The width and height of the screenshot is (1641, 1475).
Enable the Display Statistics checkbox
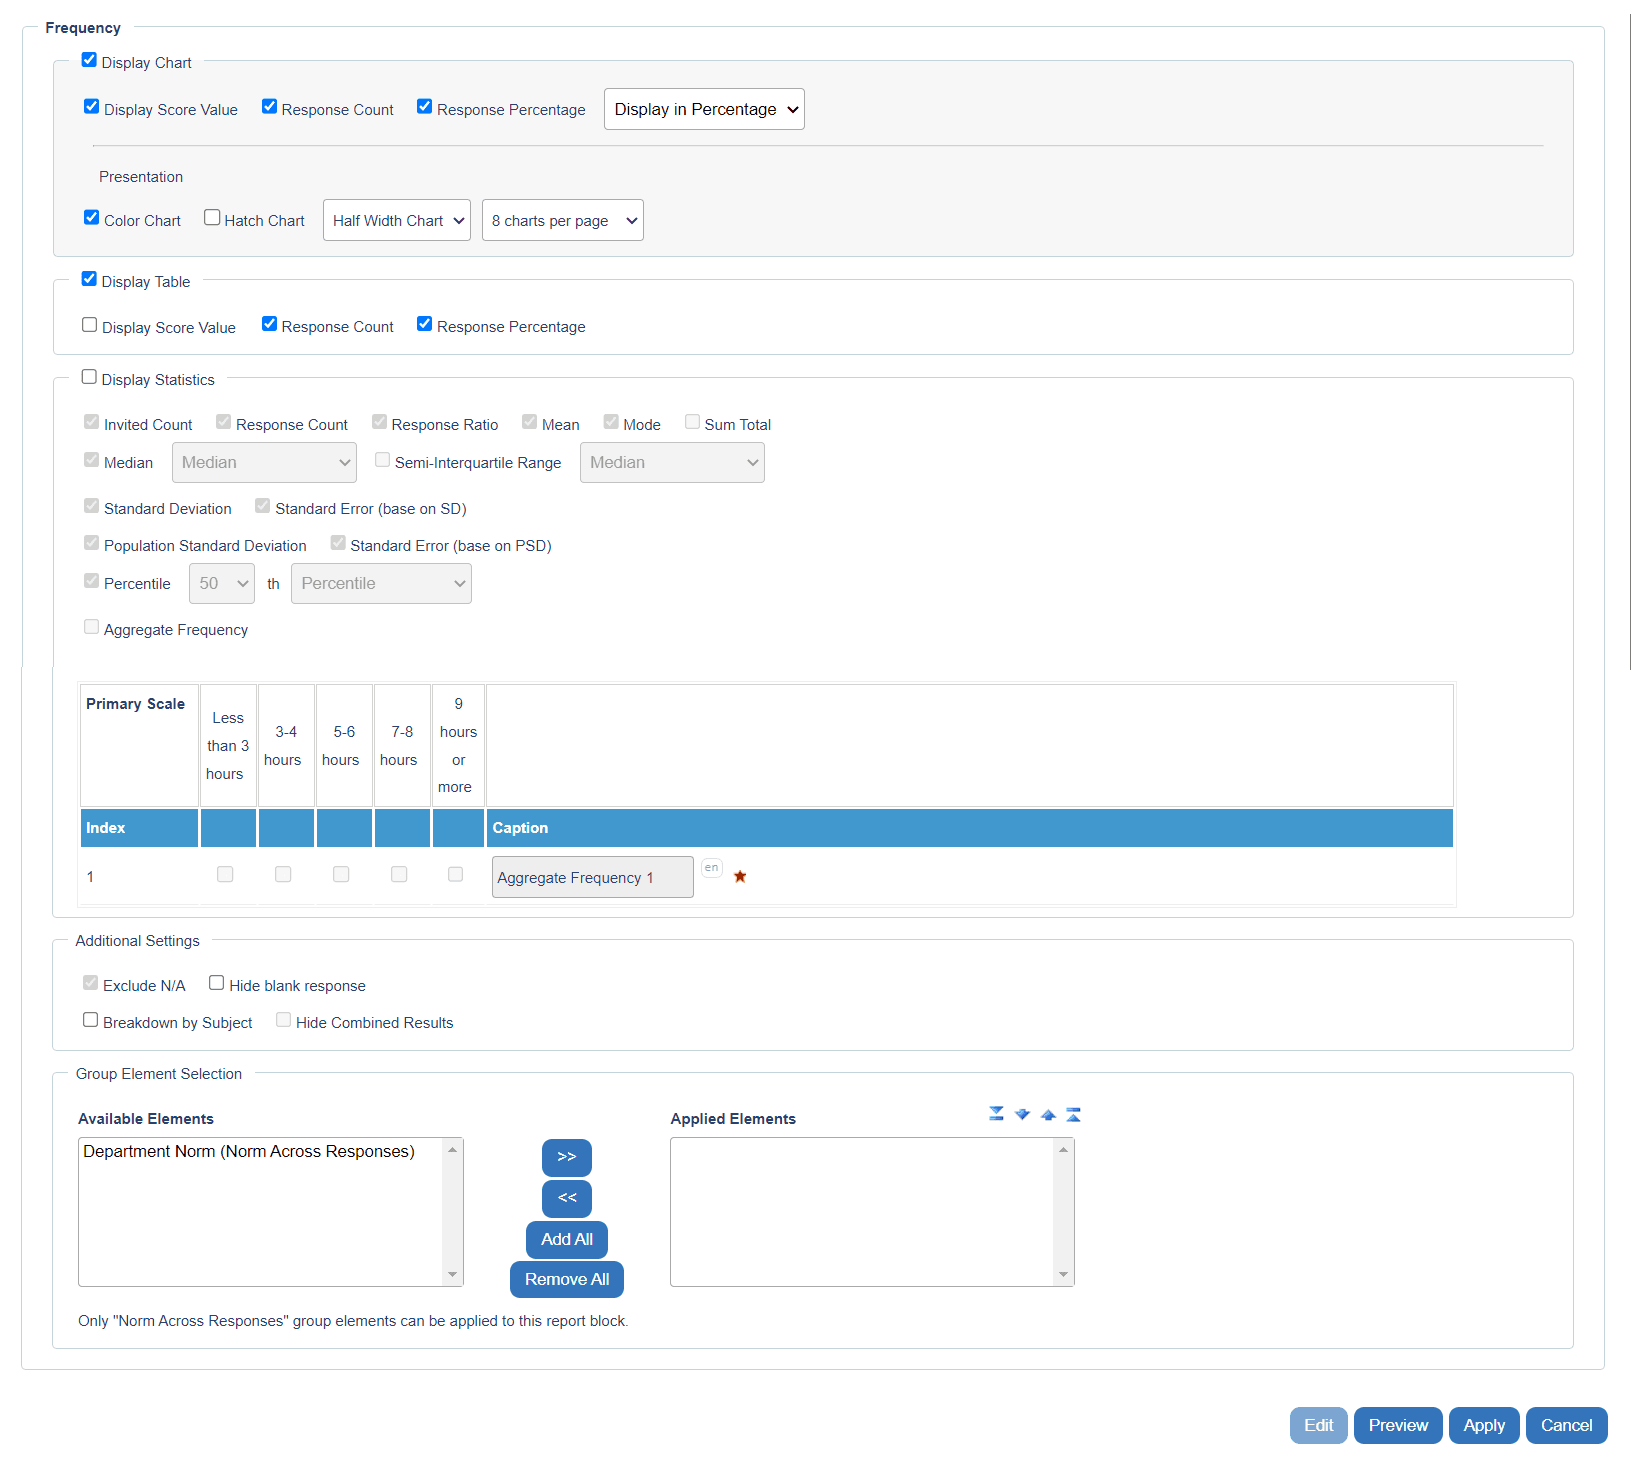[x=89, y=377]
